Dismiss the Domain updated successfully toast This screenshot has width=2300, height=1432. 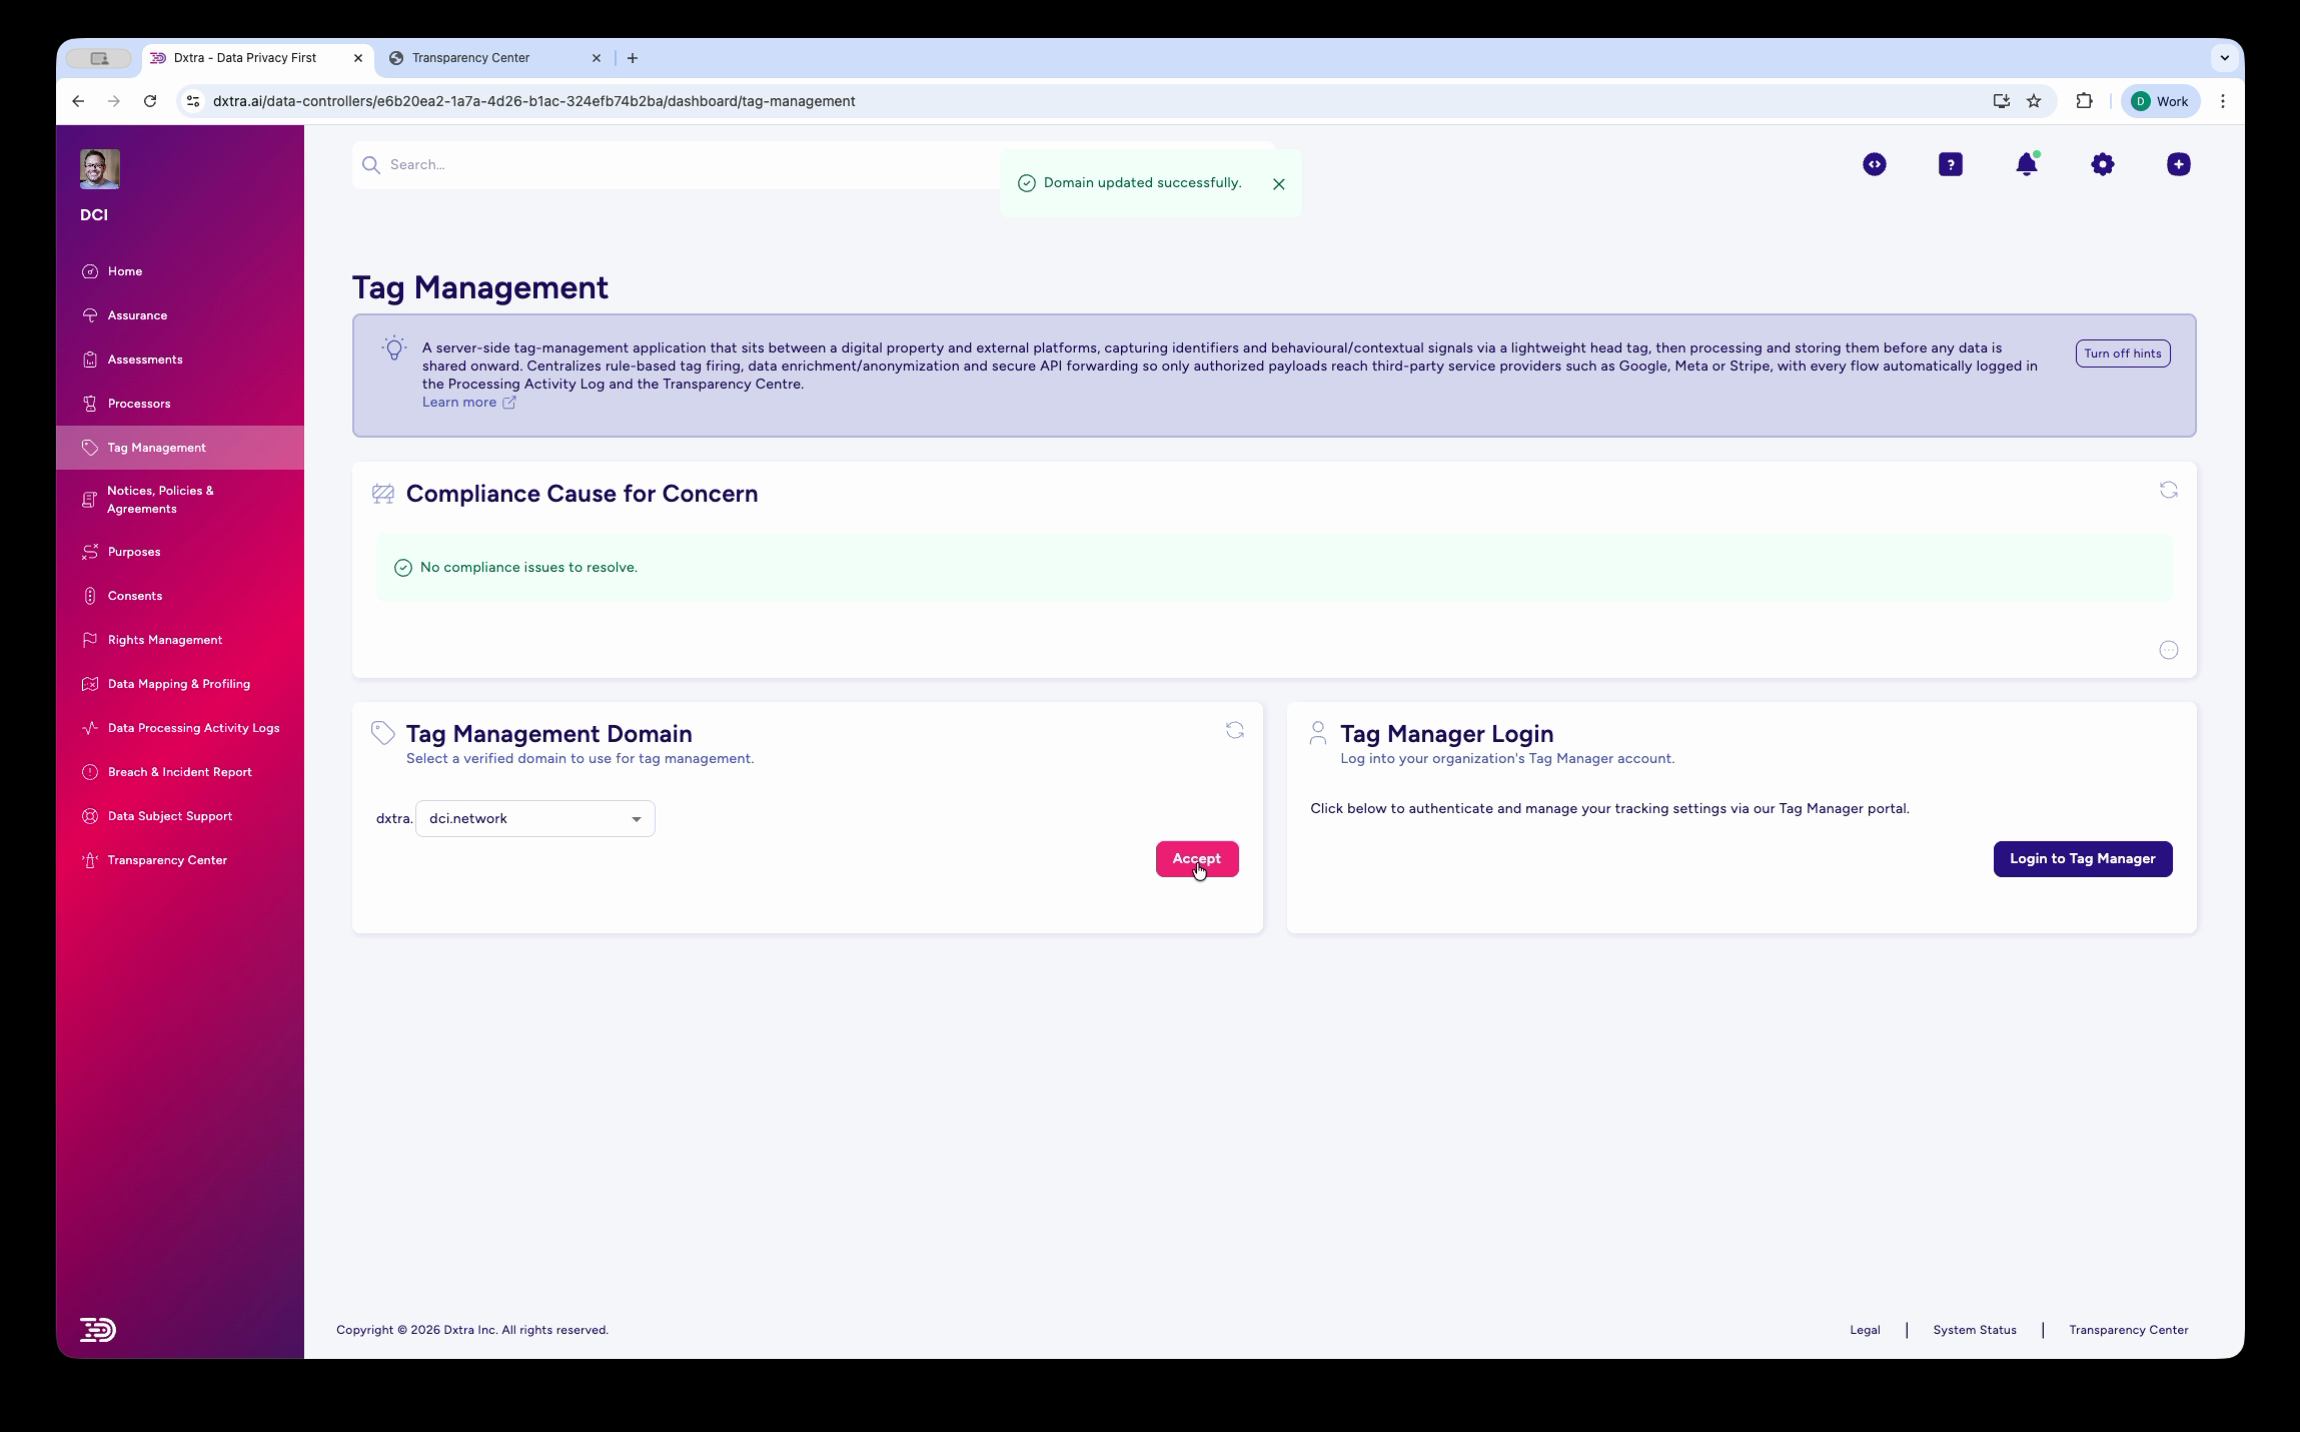(x=1278, y=184)
